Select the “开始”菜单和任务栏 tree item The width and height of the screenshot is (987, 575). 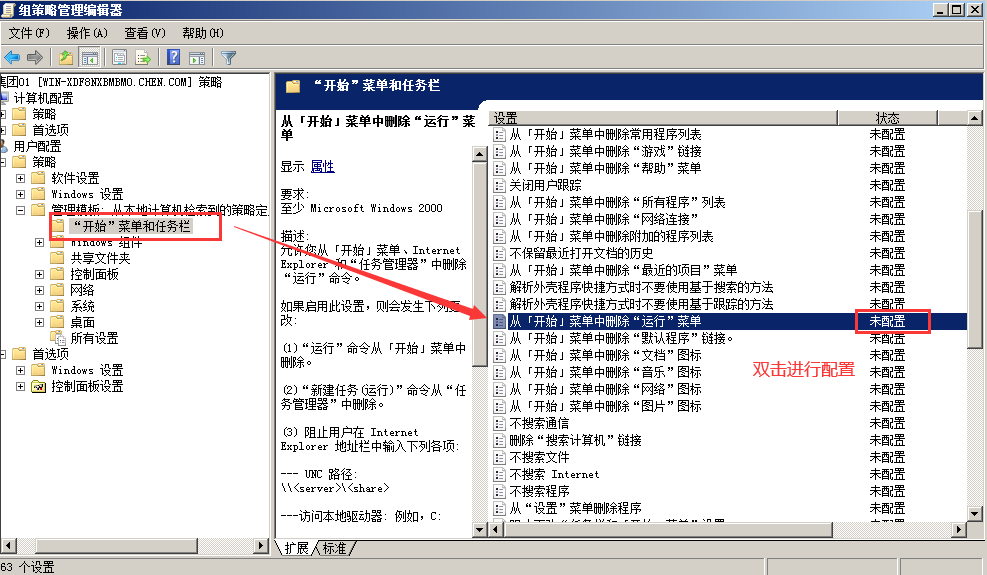tap(132, 226)
